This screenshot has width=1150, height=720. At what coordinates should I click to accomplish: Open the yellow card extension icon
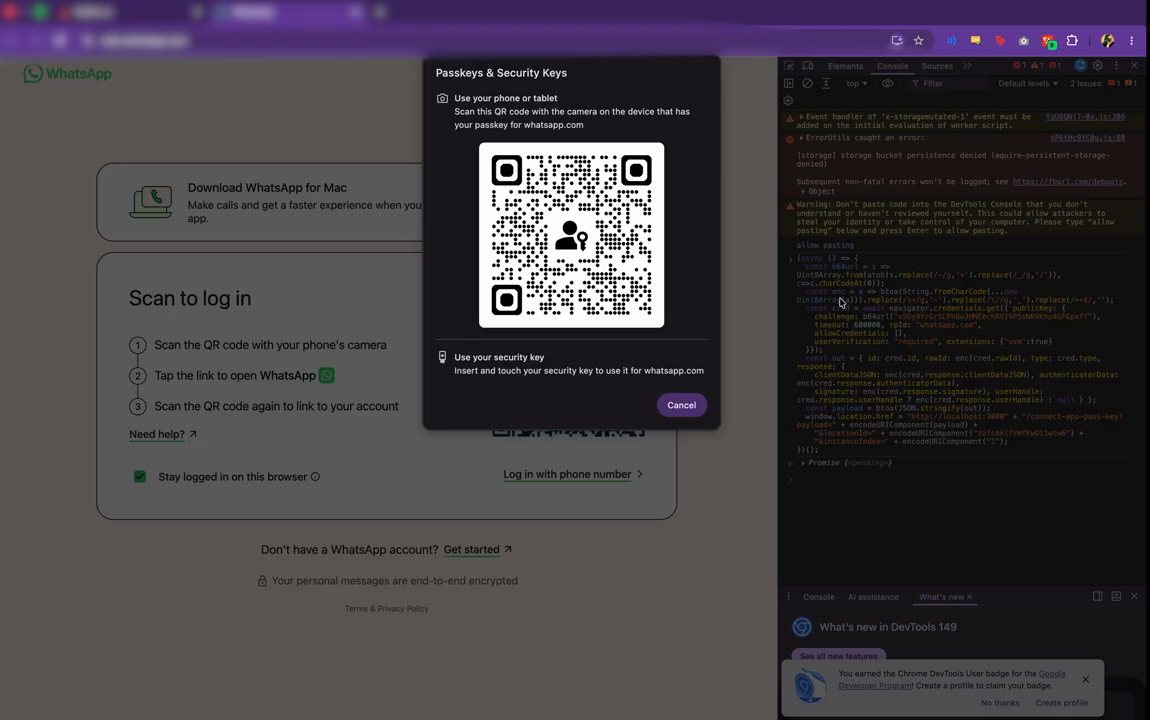975,40
